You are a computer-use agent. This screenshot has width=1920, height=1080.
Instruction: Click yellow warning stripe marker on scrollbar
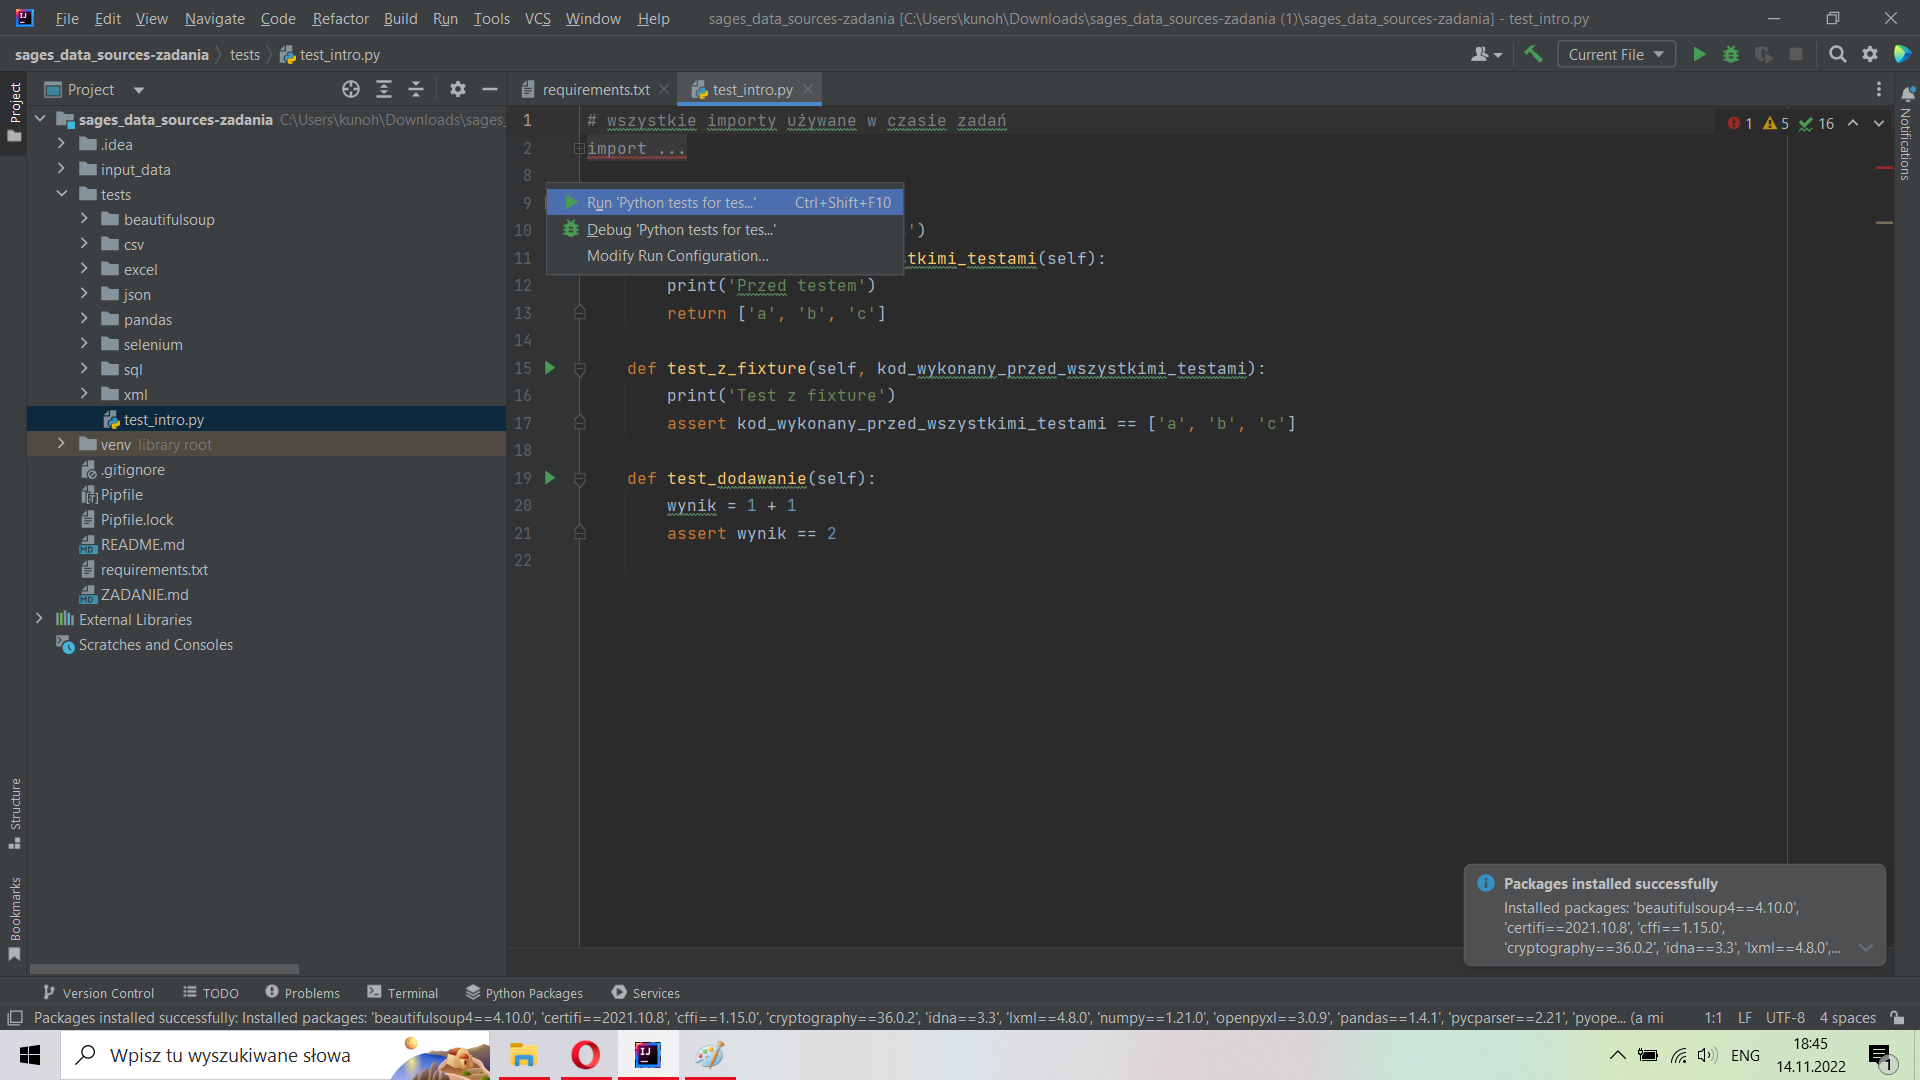click(x=1884, y=222)
